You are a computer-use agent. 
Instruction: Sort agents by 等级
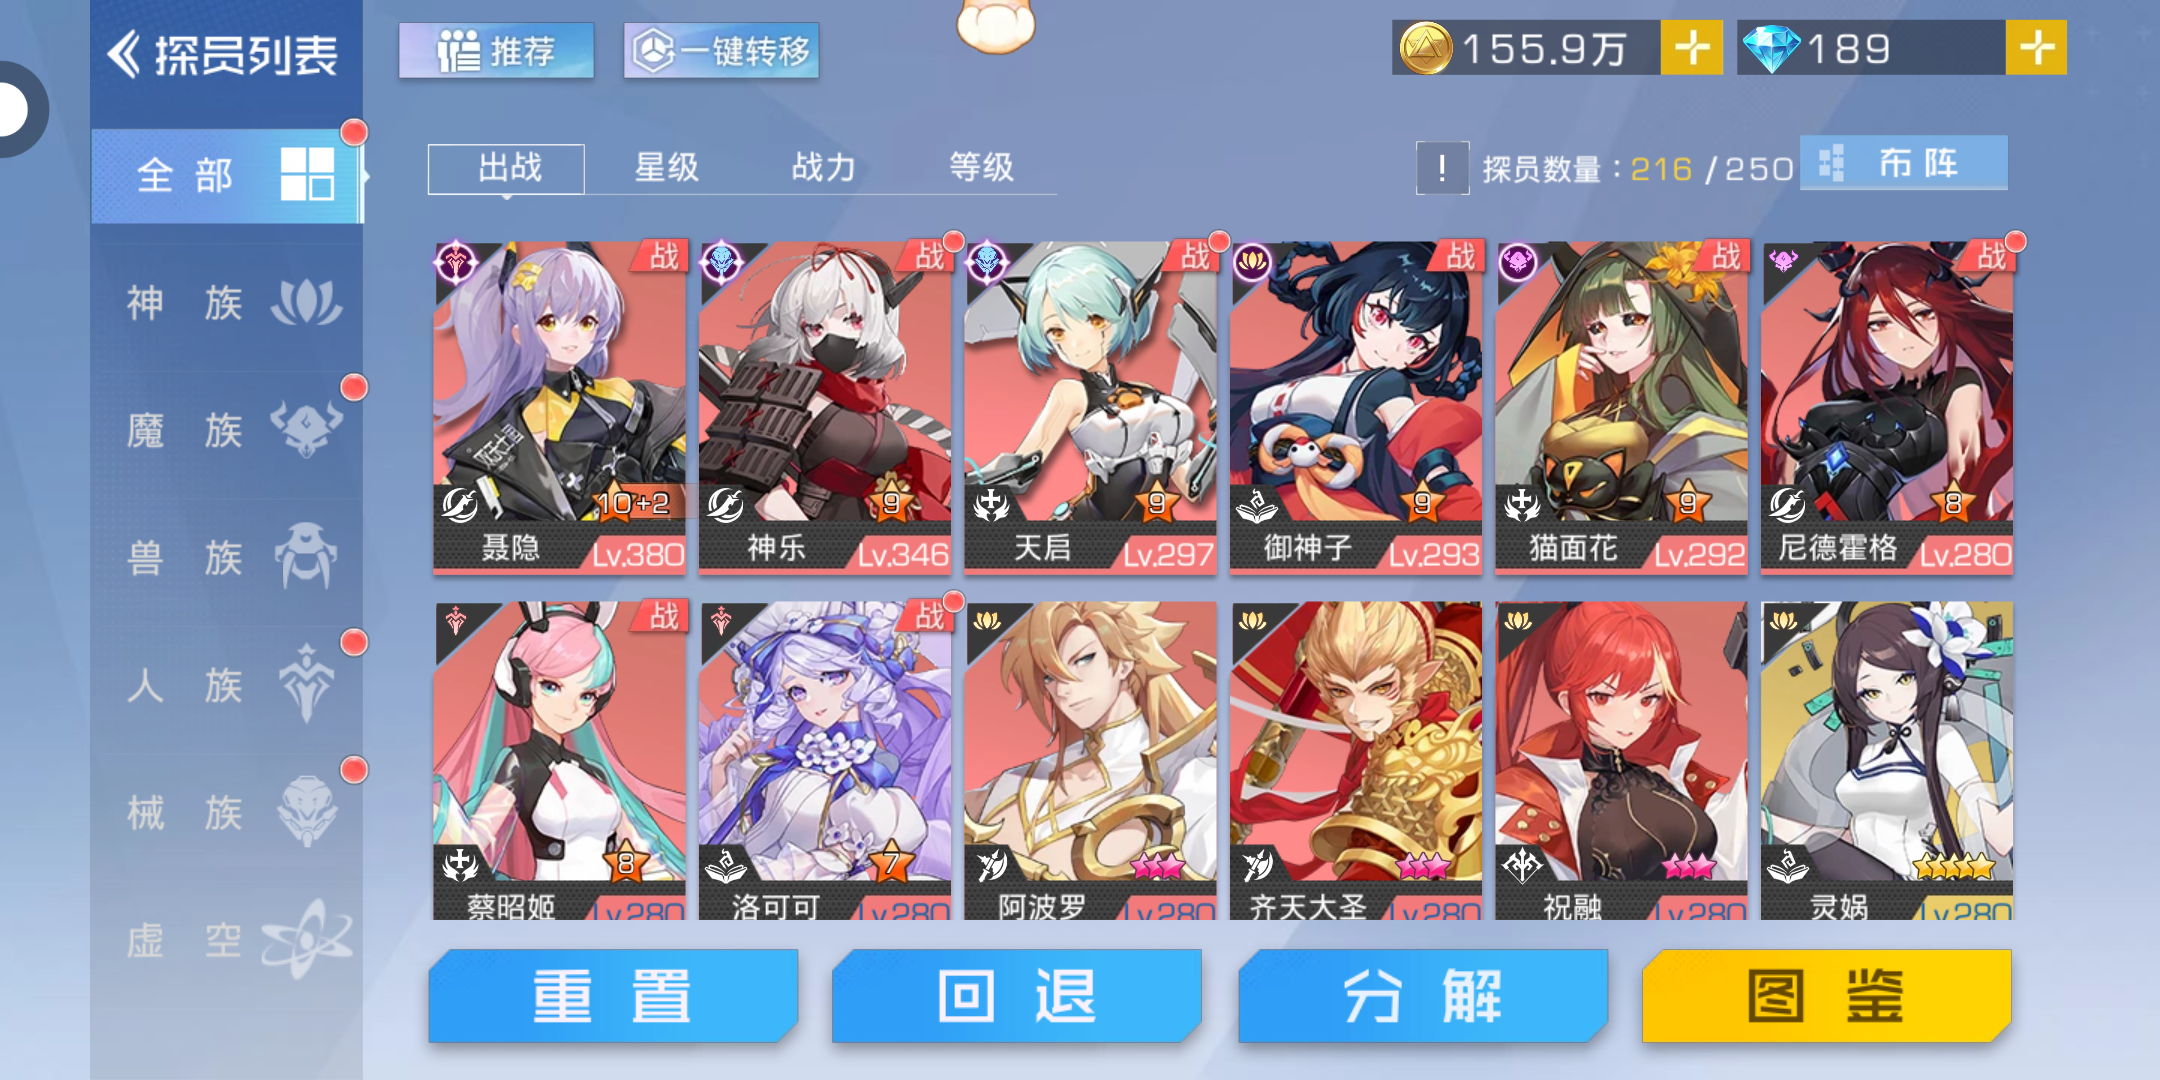981,167
